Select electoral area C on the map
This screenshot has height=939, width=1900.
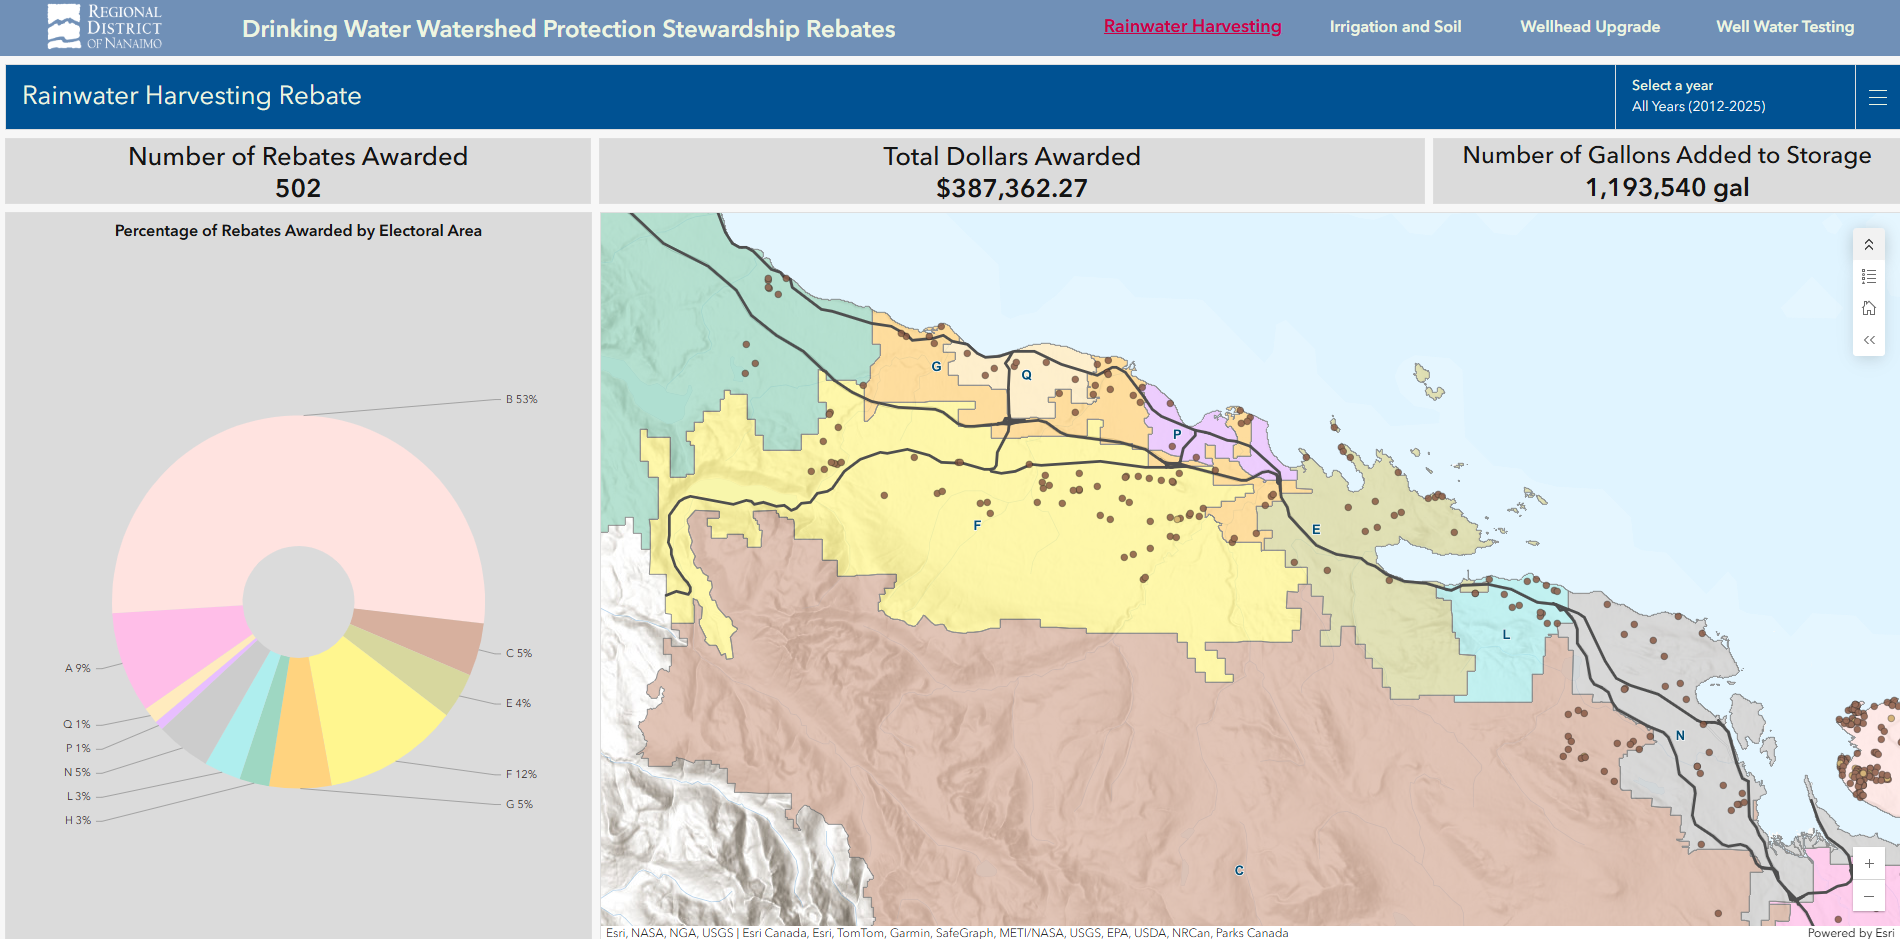click(1240, 871)
